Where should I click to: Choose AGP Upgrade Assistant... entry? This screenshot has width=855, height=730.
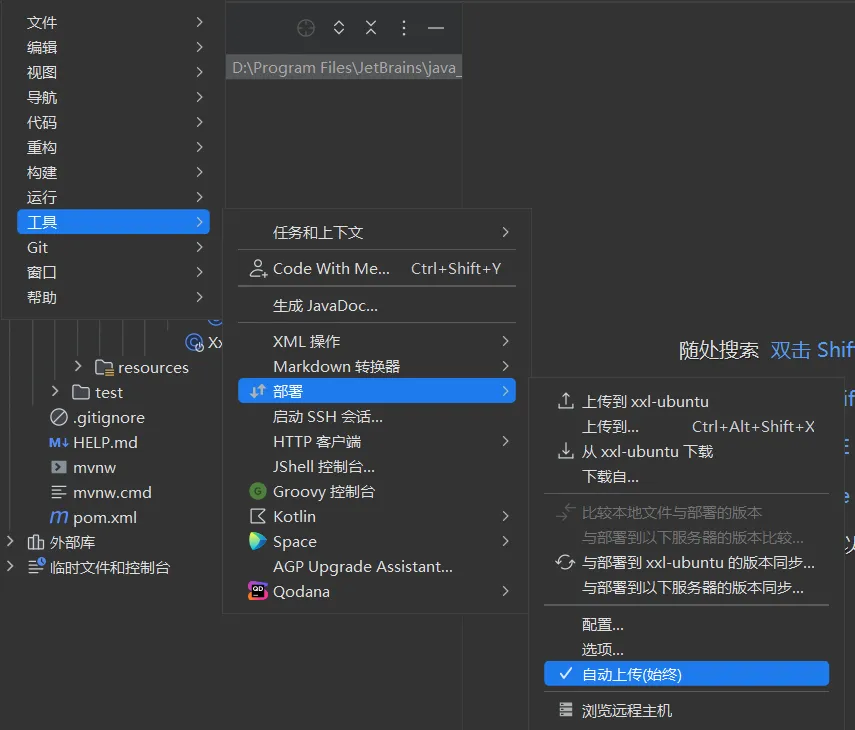pos(377,566)
